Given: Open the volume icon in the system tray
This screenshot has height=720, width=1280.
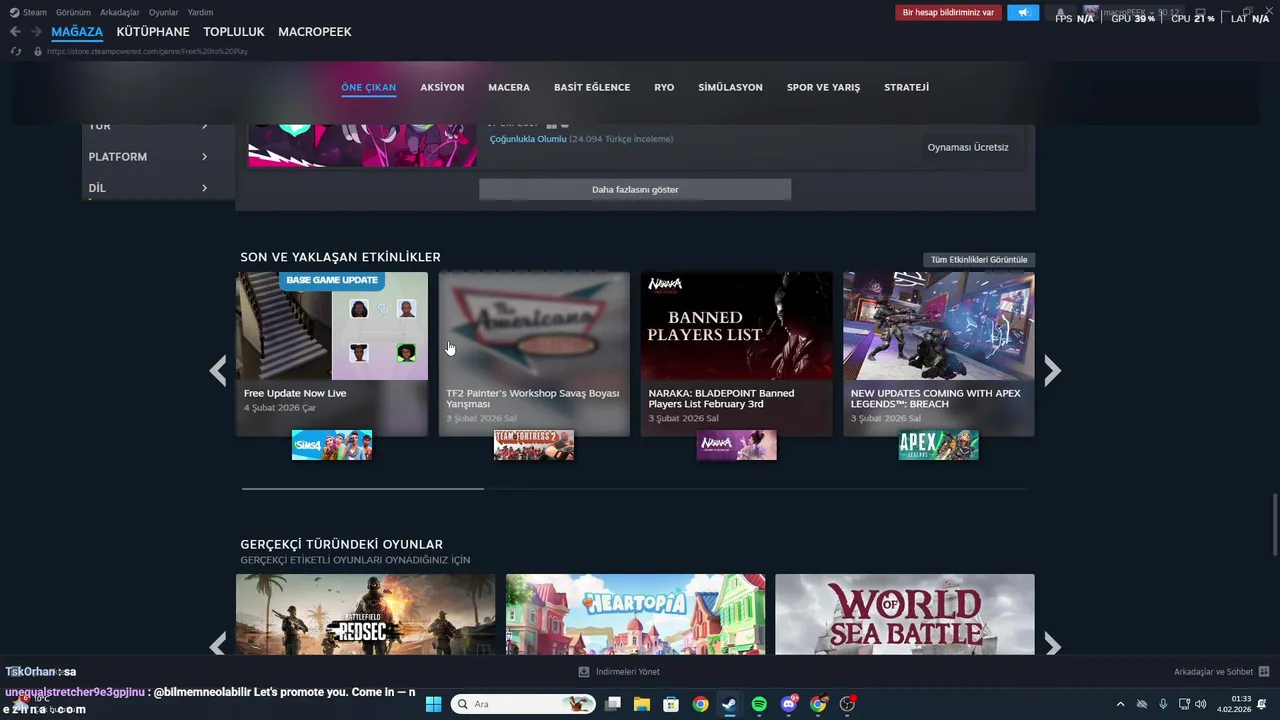Looking at the screenshot, I should (1201, 704).
